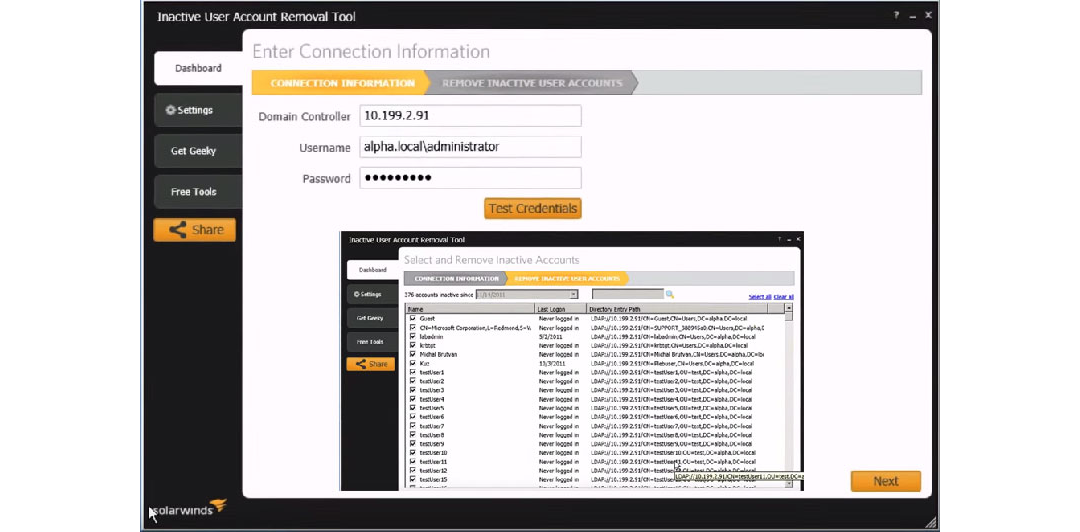Viewport: 1080px width, 532px height.
Task: Open the Free Tools tab in the main sidebar
Action: point(198,192)
